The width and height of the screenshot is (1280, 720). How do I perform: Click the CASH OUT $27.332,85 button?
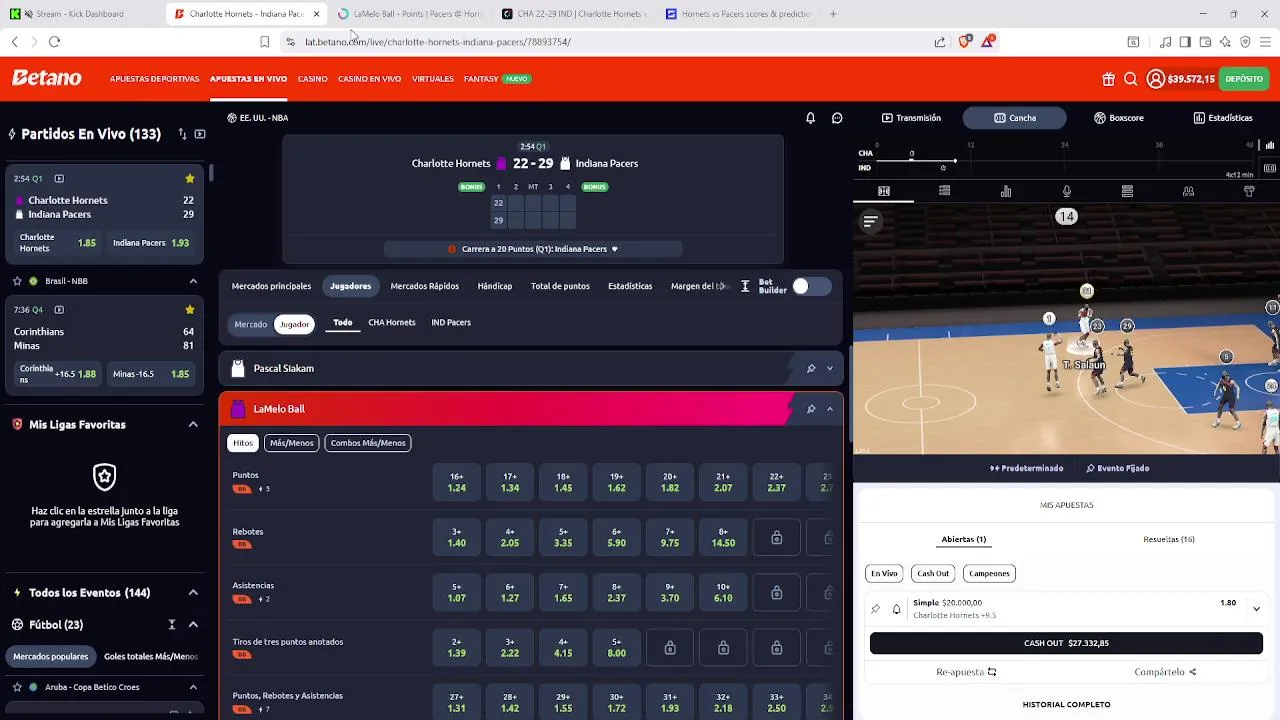[x=1066, y=644]
